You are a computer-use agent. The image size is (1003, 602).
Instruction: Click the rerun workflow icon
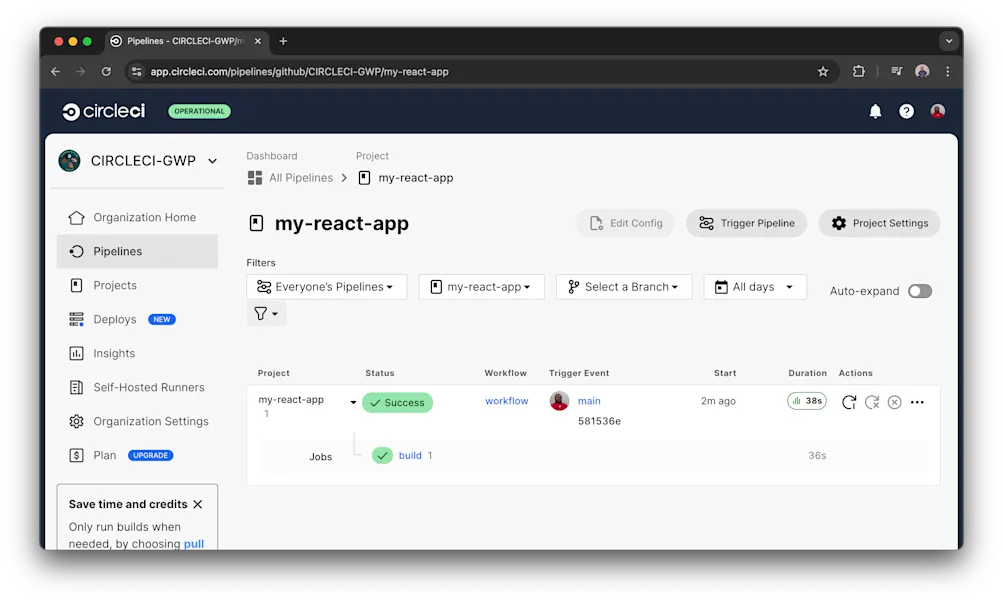tap(849, 402)
